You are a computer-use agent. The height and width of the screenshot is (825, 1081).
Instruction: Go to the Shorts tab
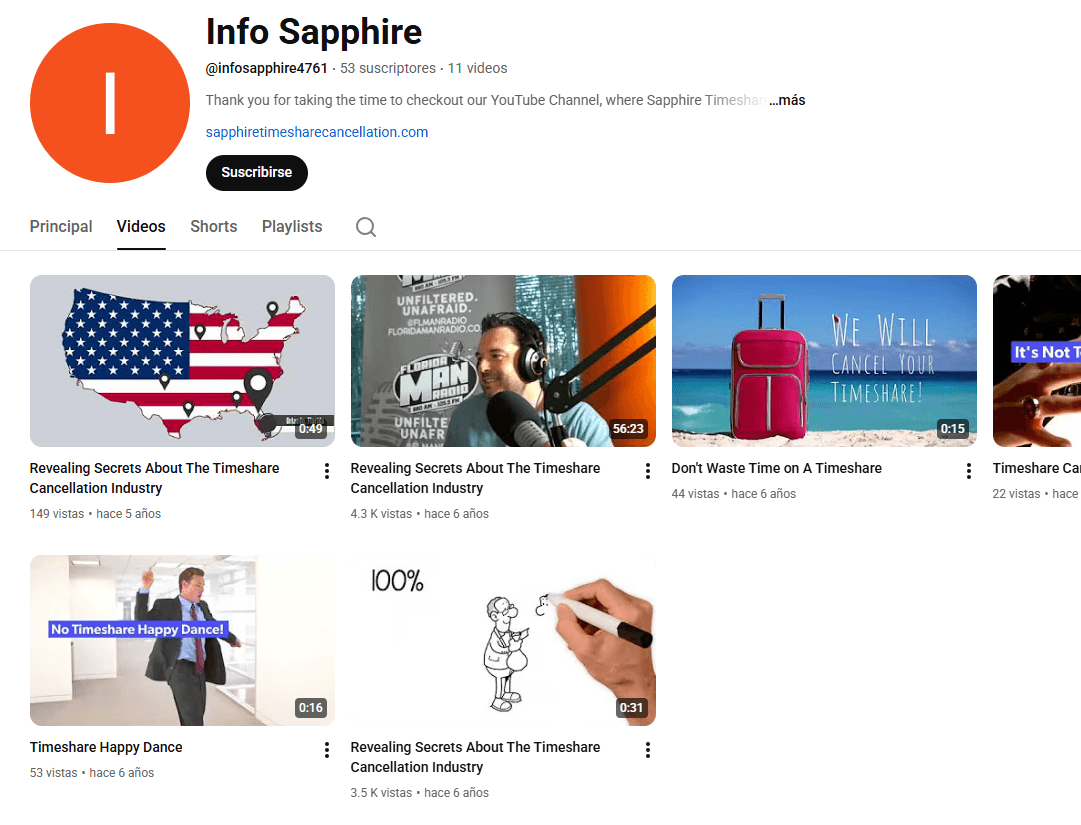pyautogui.click(x=214, y=227)
